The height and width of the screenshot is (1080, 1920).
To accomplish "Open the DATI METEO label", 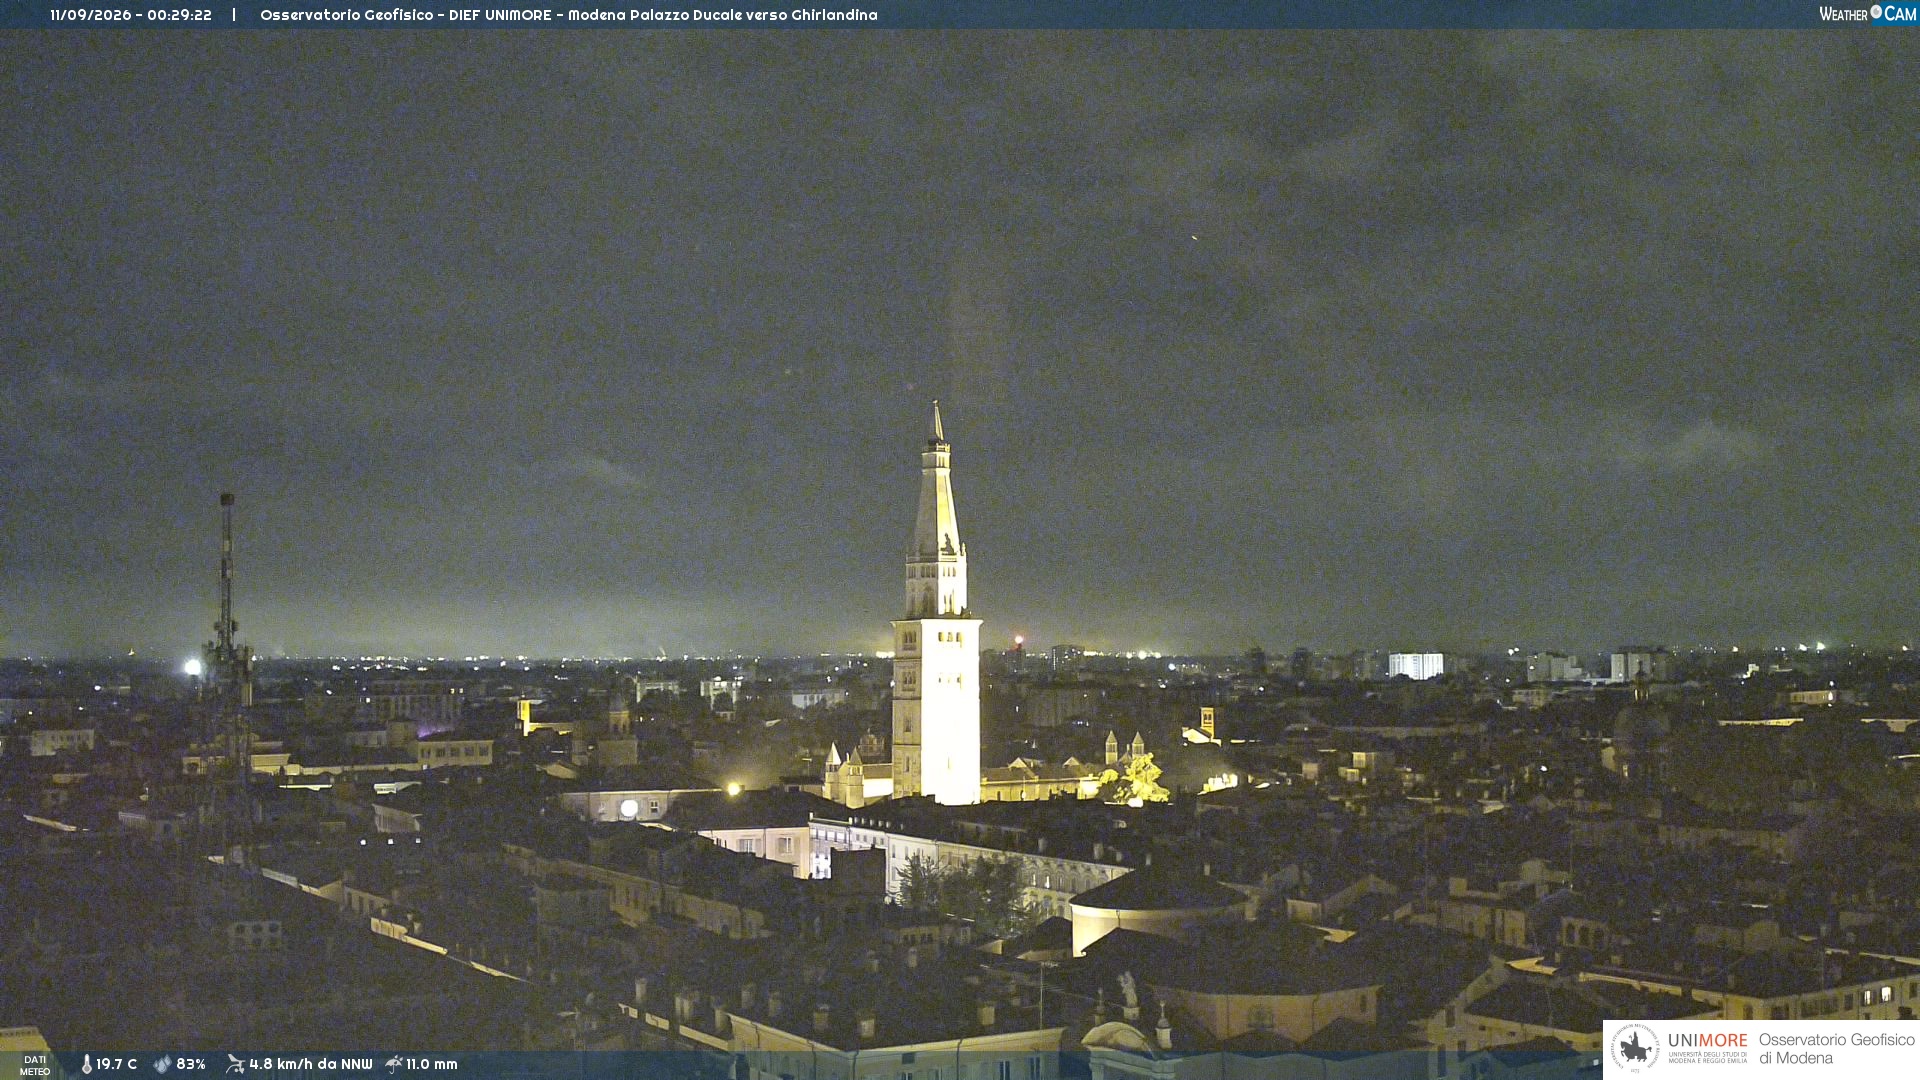I will coord(35,1065).
